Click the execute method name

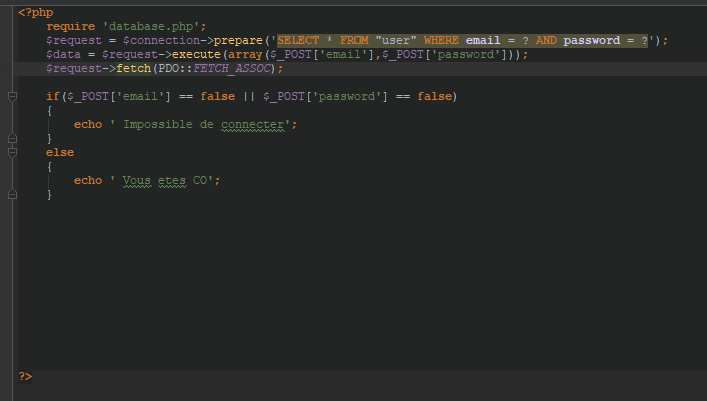click(197, 55)
